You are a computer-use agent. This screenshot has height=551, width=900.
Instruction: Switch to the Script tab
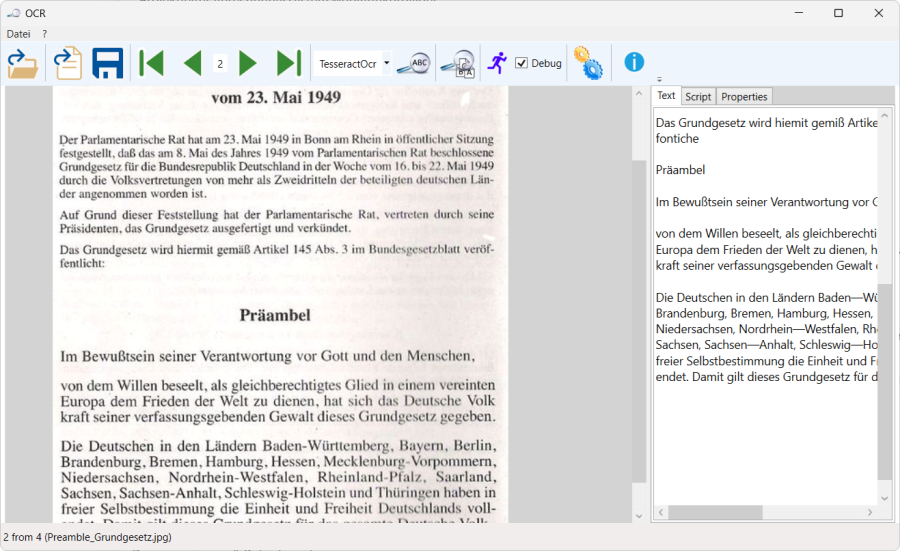tap(698, 97)
